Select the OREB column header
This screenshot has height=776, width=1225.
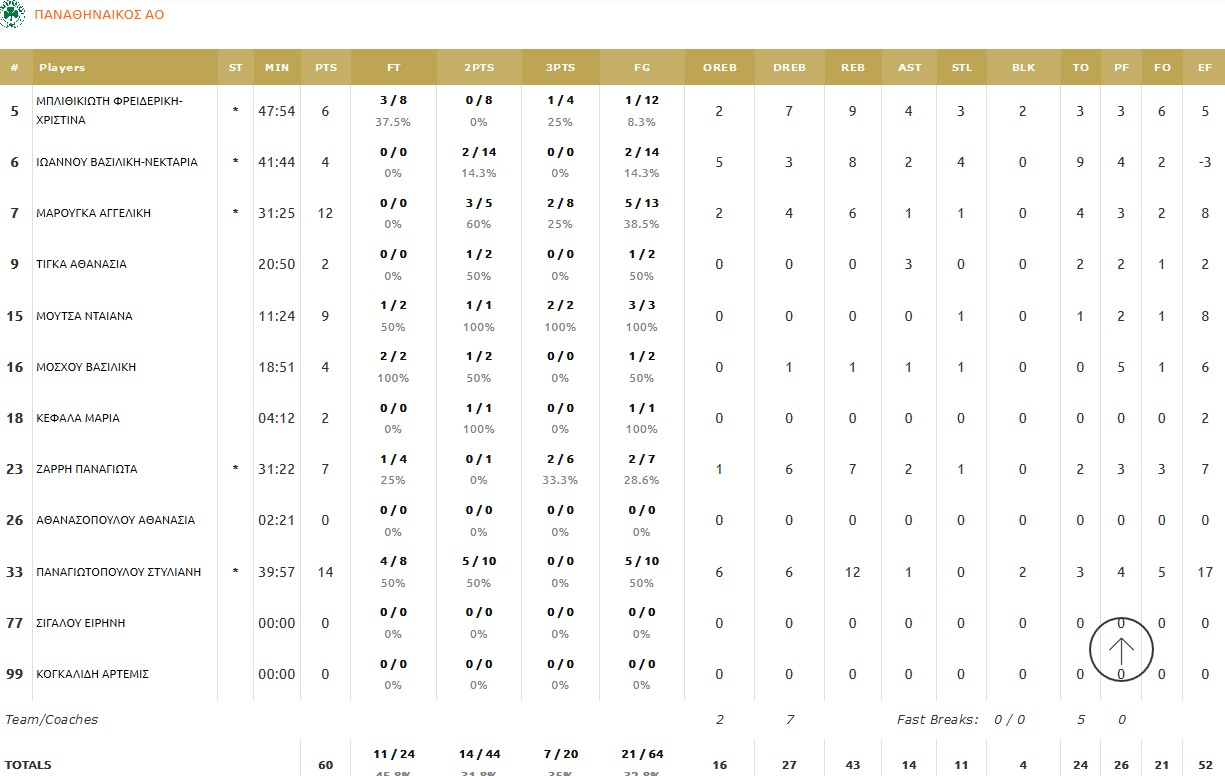point(720,68)
